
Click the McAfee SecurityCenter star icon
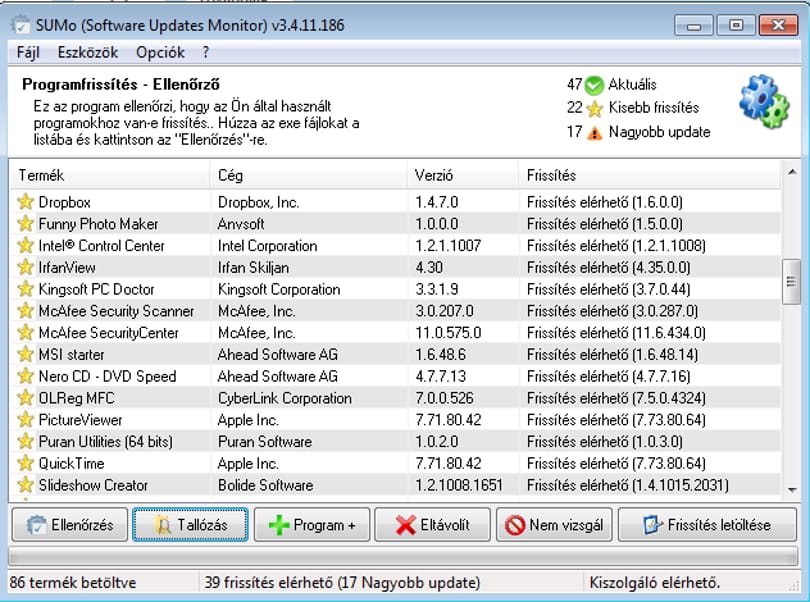25,332
